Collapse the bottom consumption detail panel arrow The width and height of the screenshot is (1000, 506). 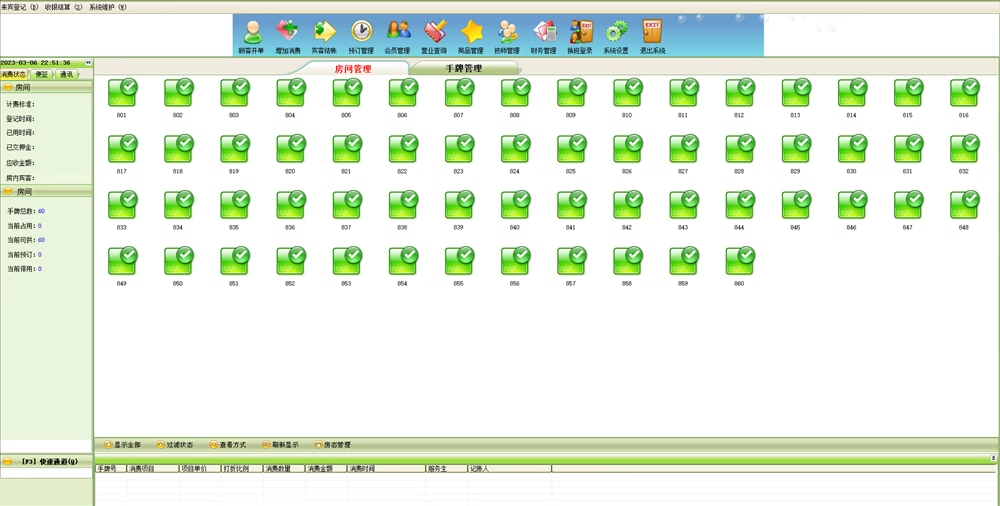(993, 458)
